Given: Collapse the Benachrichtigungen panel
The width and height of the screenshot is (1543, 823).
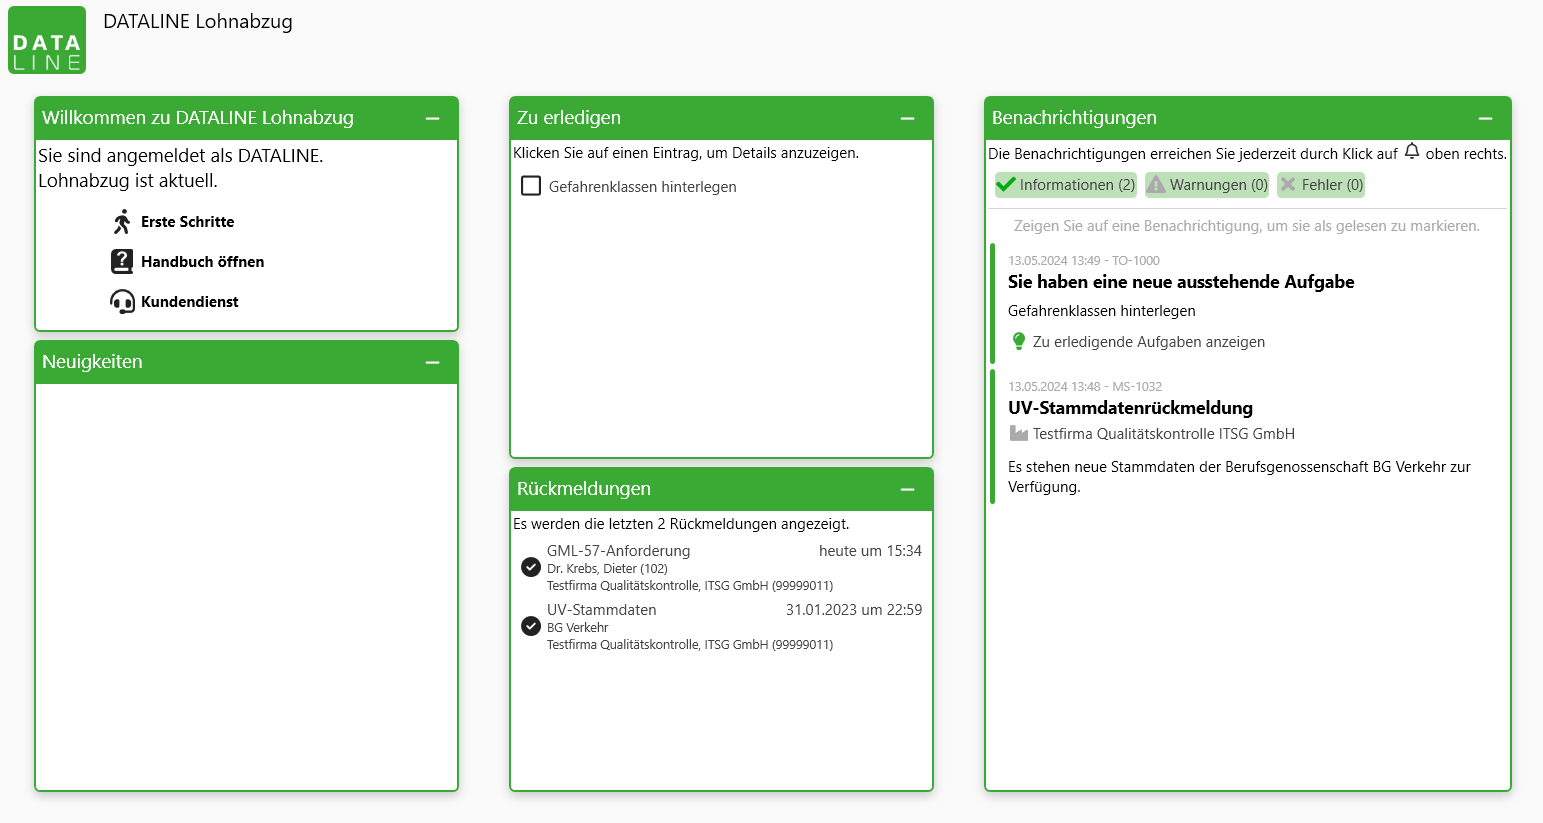Looking at the screenshot, I should 1485,118.
